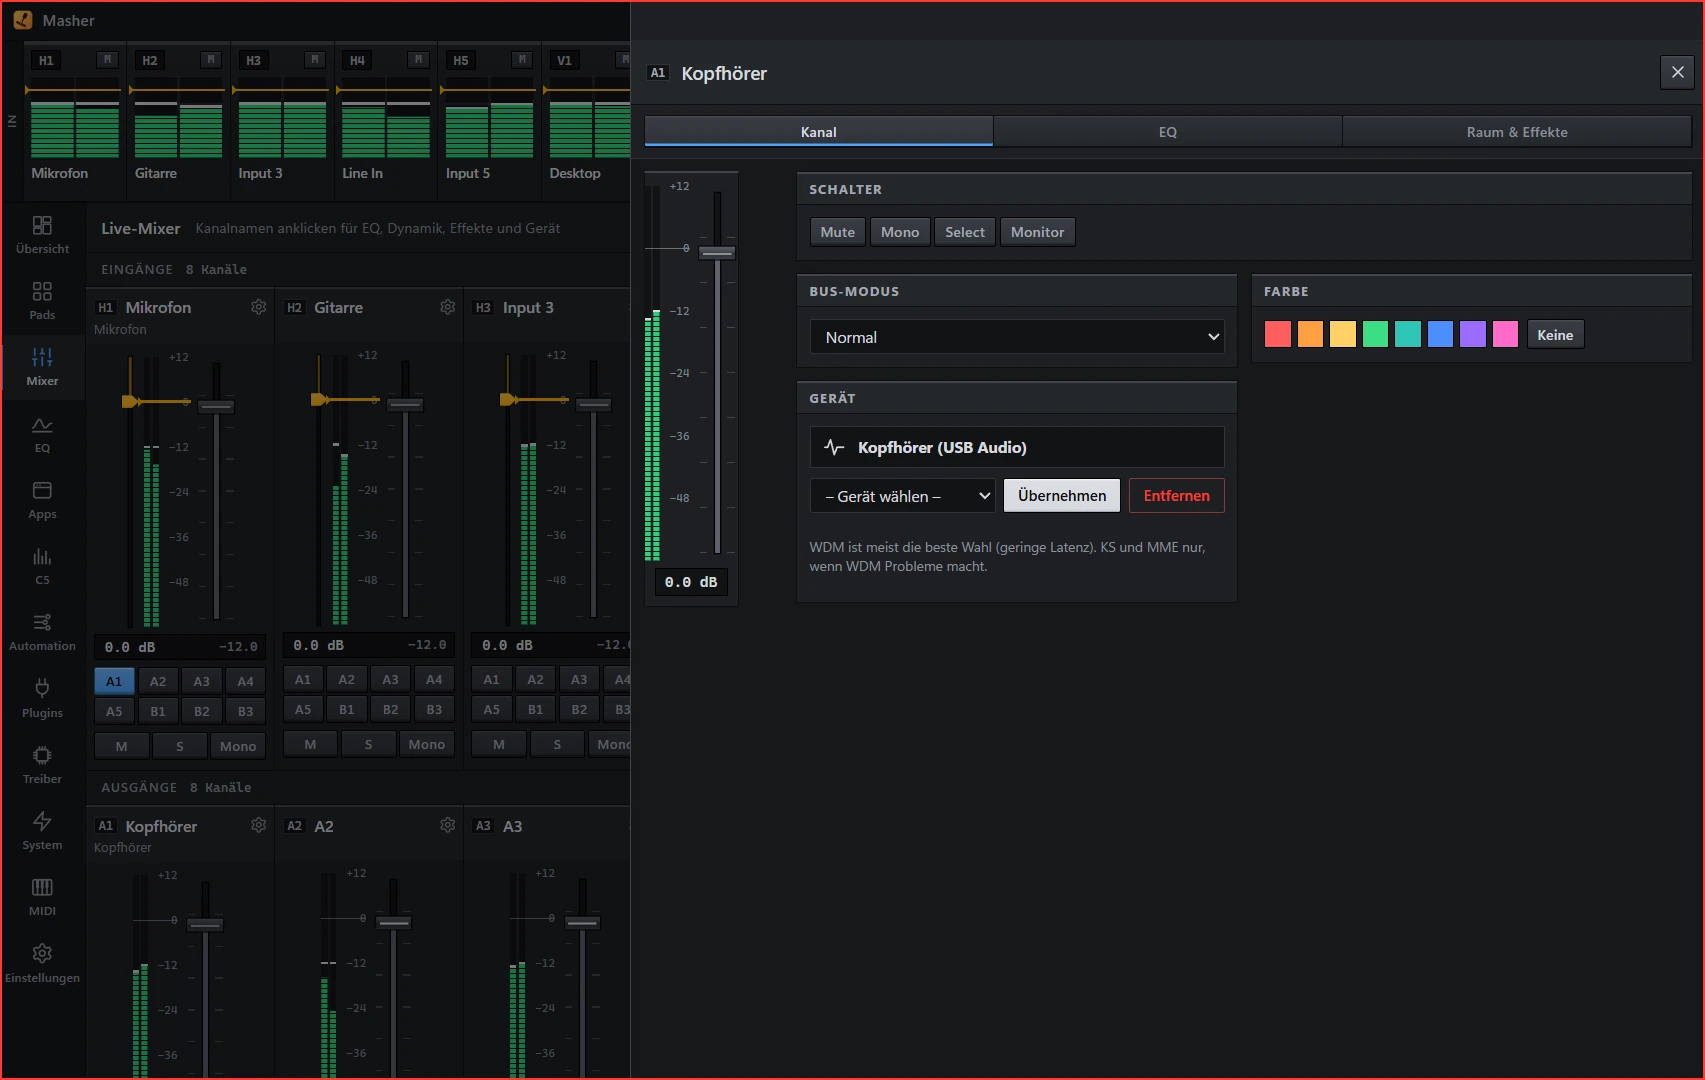This screenshot has width=1705, height=1080.
Task: Pick the blue color swatch
Action: [x=1440, y=335]
